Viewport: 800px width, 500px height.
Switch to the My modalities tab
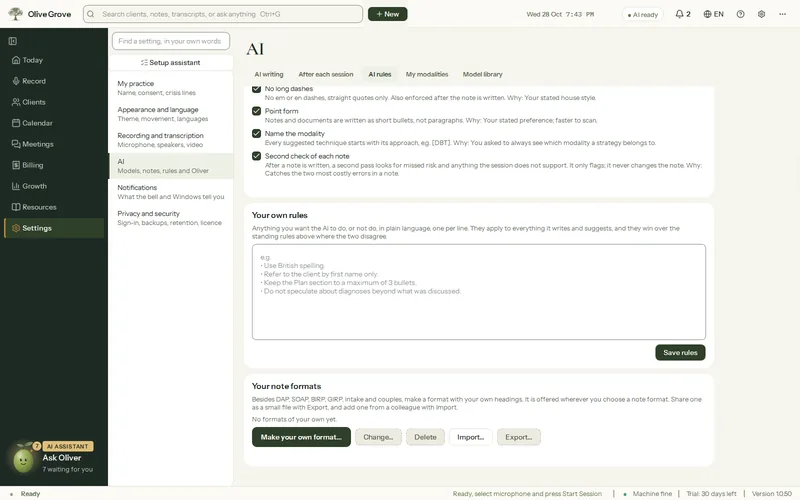[427, 74]
